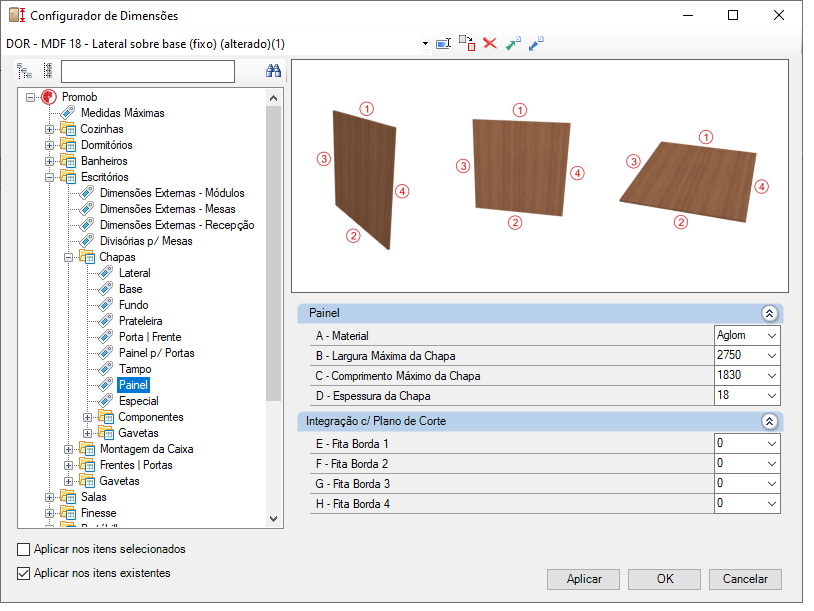Open the G - Fita Borda 3 dropdown
The height and width of the screenshot is (611, 814).
tap(772, 484)
